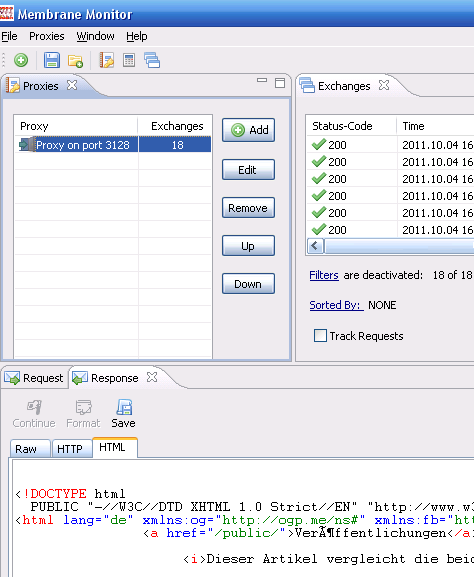This screenshot has height=577, width=474.
Task: Select the Raw tab
Action: pyautogui.click(x=30, y=449)
